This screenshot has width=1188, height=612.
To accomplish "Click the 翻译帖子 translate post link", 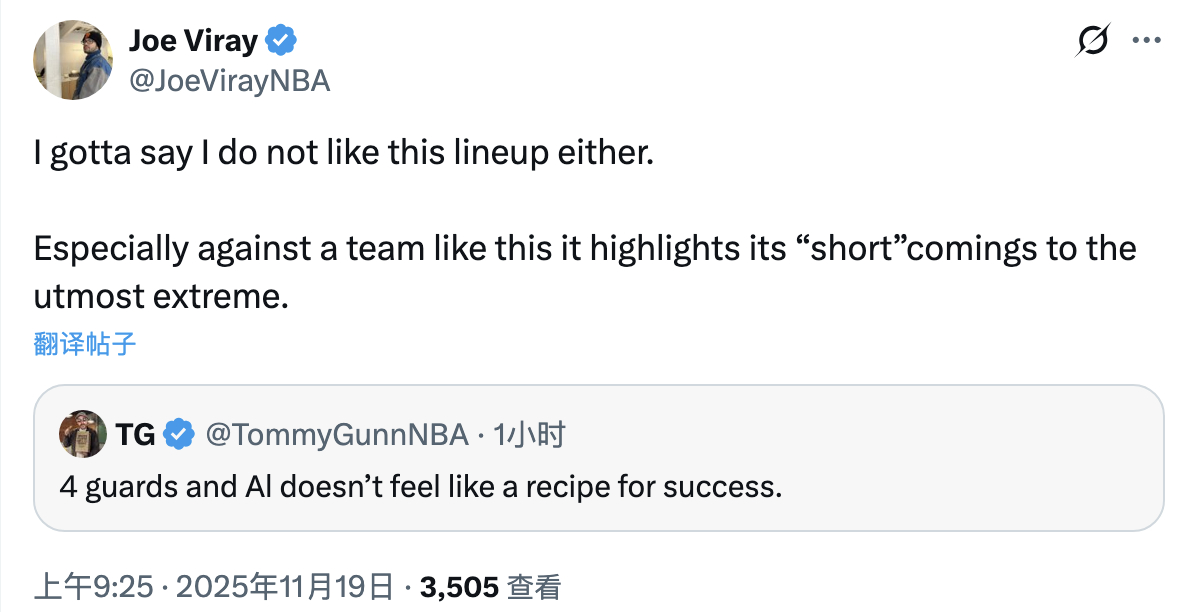I will 84,345.
